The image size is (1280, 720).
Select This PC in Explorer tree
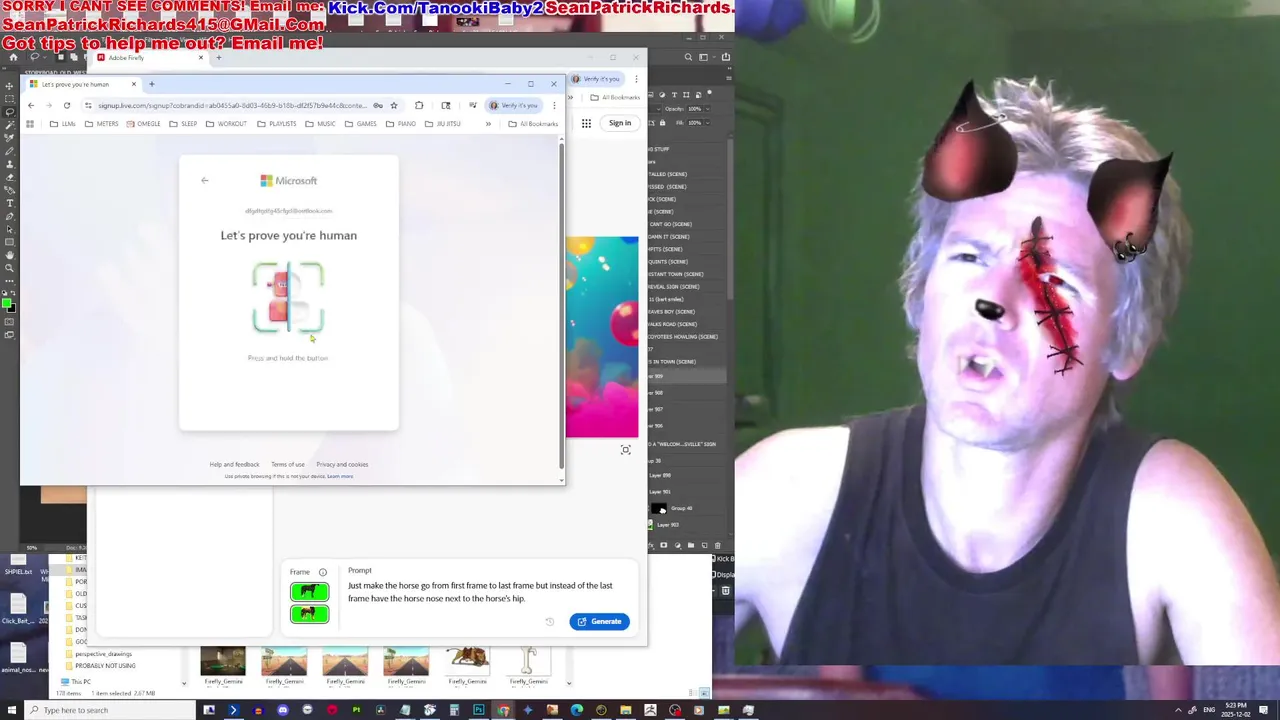click(x=75, y=682)
